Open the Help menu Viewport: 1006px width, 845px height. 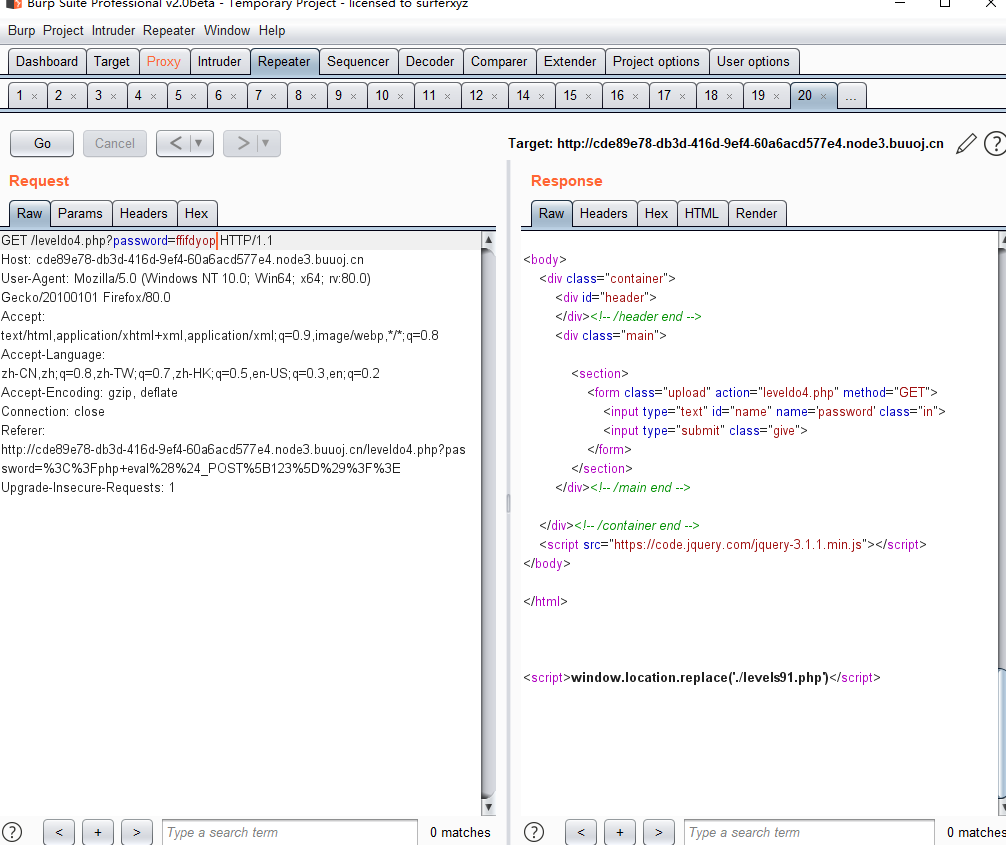point(272,31)
